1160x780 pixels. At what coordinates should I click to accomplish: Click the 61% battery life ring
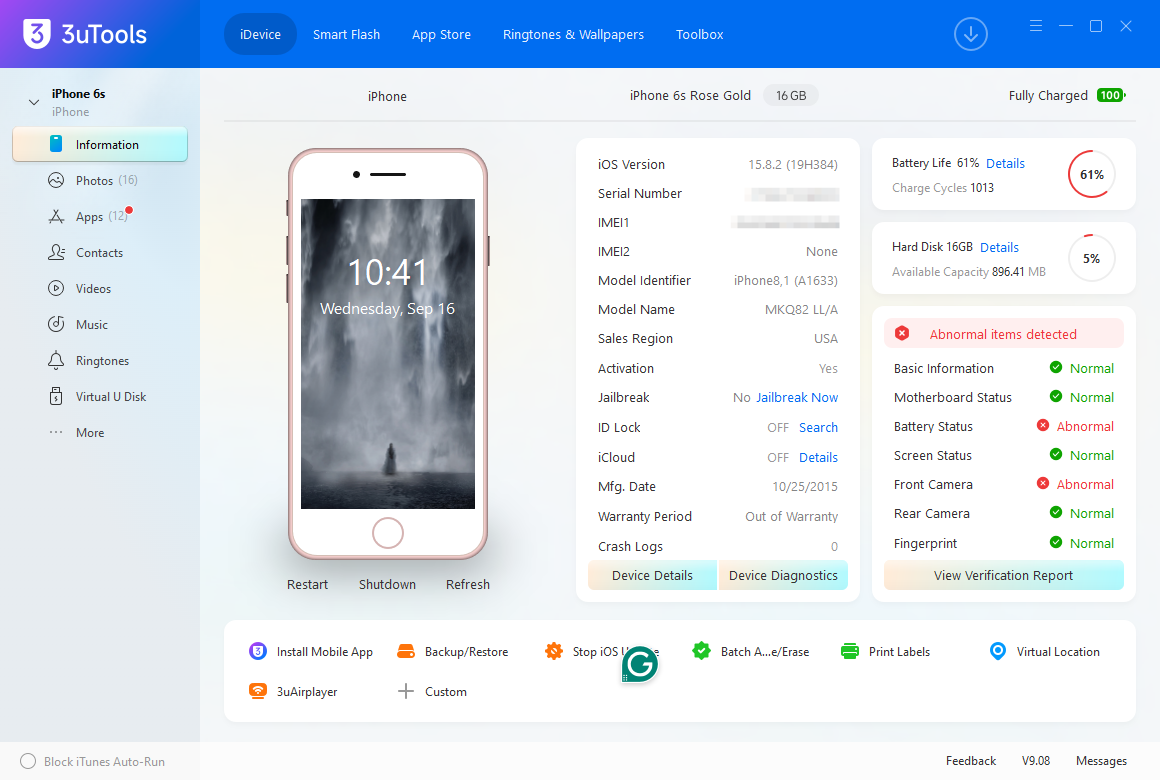point(1091,174)
